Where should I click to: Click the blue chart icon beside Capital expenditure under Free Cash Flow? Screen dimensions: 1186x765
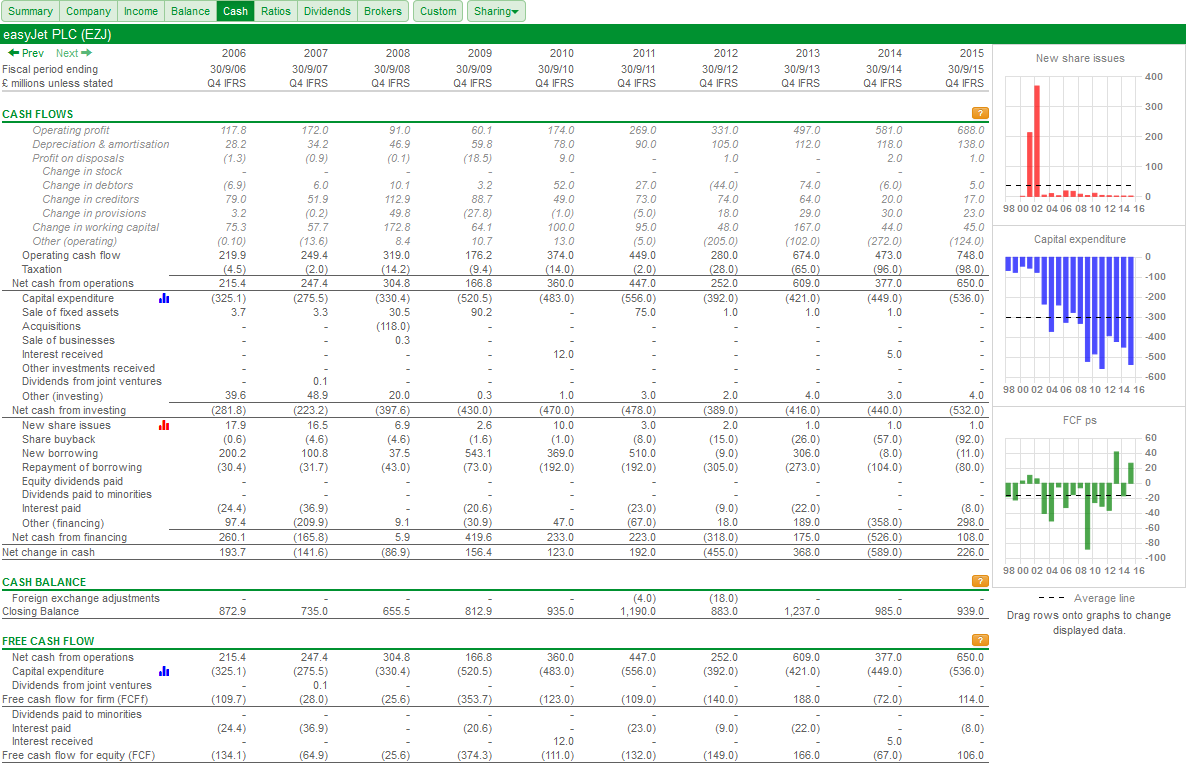coord(164,671)
